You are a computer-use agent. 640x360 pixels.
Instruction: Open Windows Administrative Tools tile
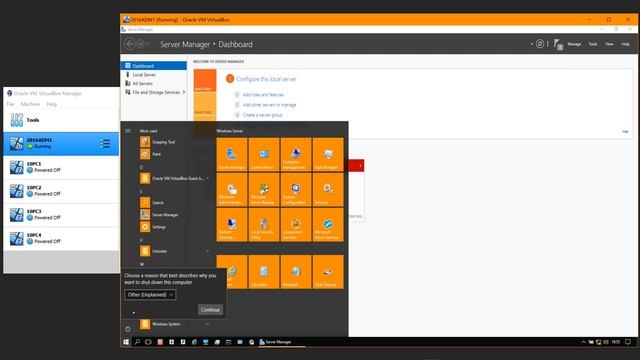pos(232,189)
